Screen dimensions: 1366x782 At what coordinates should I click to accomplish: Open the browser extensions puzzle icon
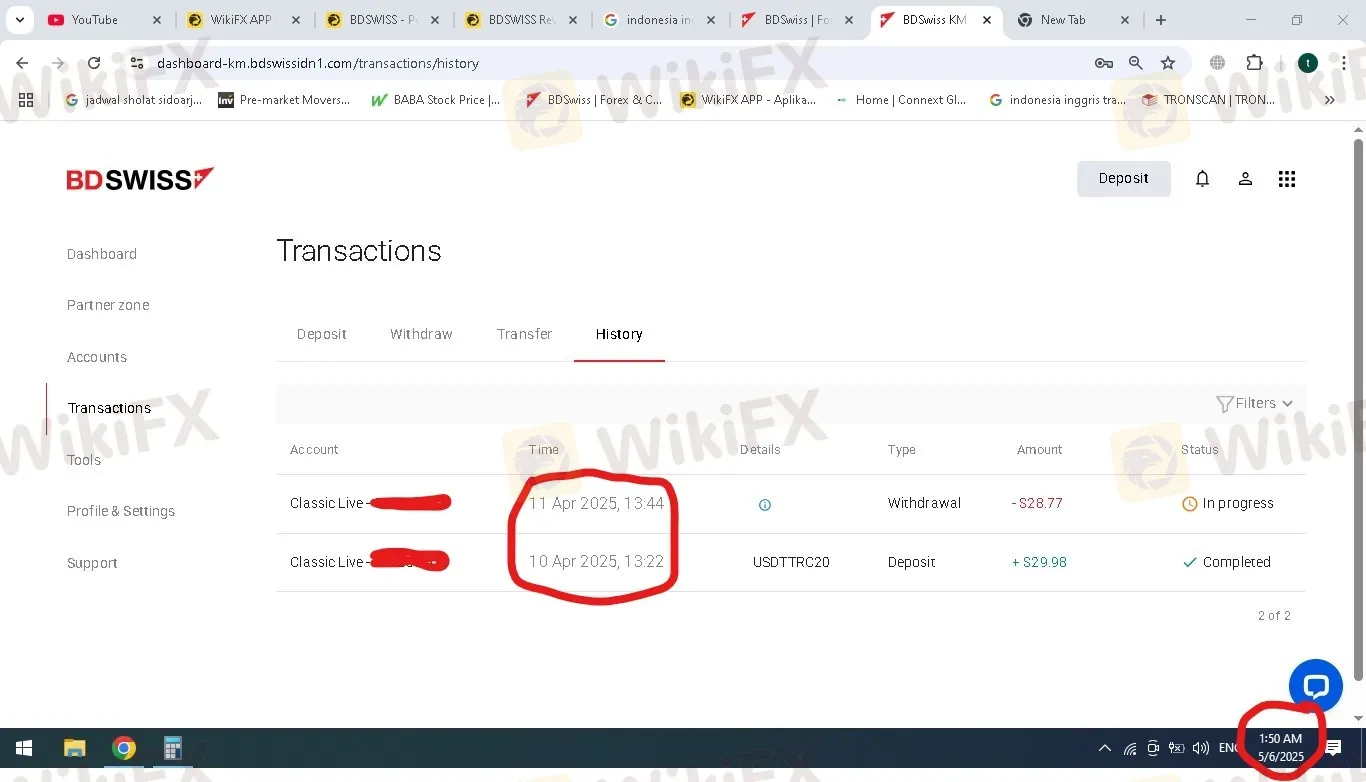tap(1254, 63)
